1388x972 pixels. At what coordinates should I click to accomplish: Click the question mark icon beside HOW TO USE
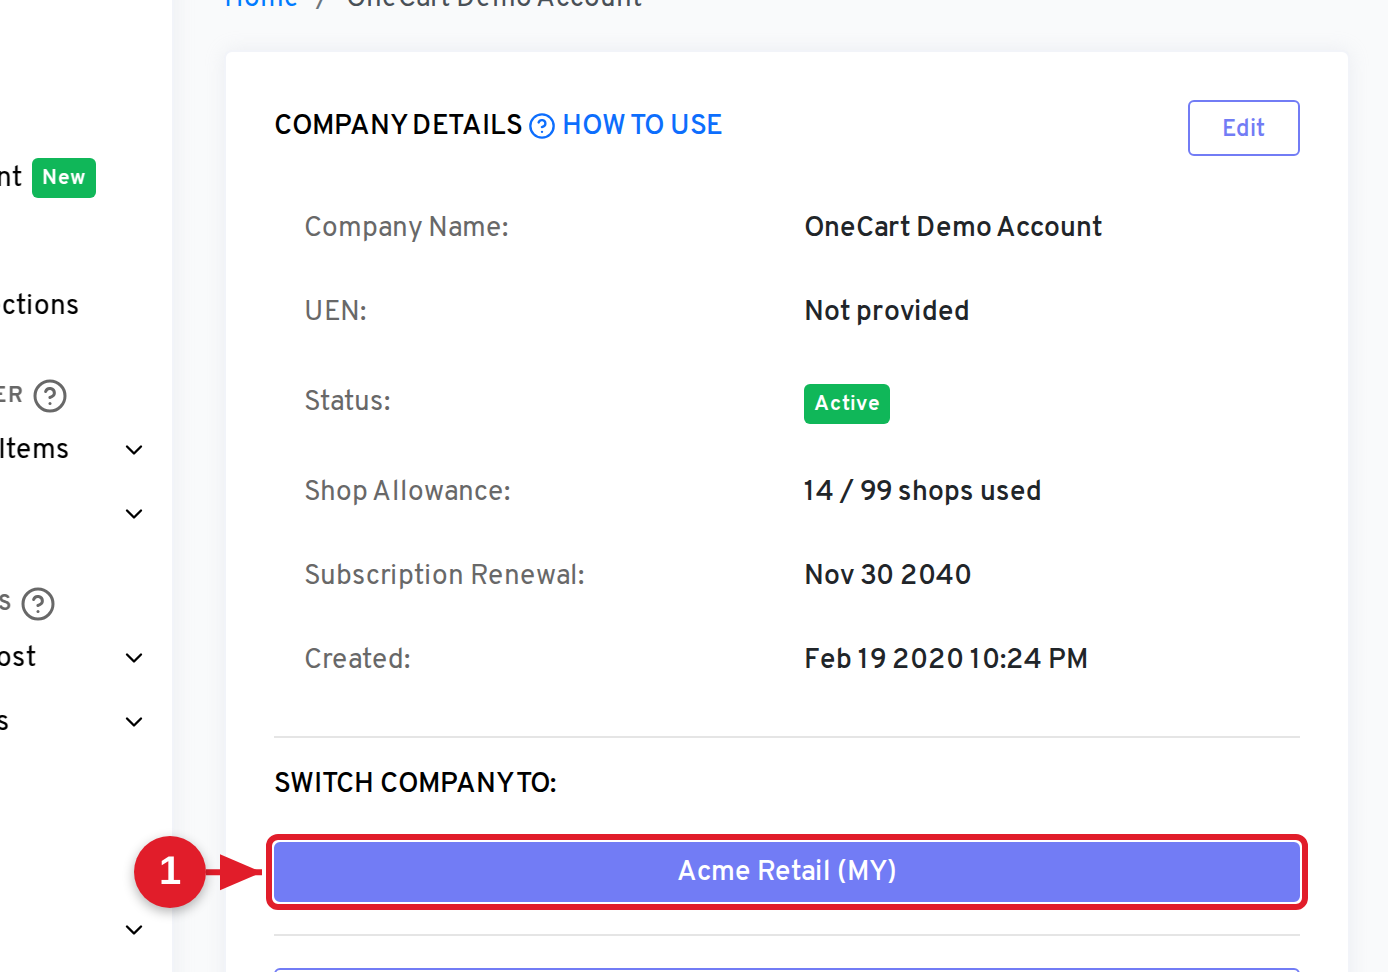point(542,126)
